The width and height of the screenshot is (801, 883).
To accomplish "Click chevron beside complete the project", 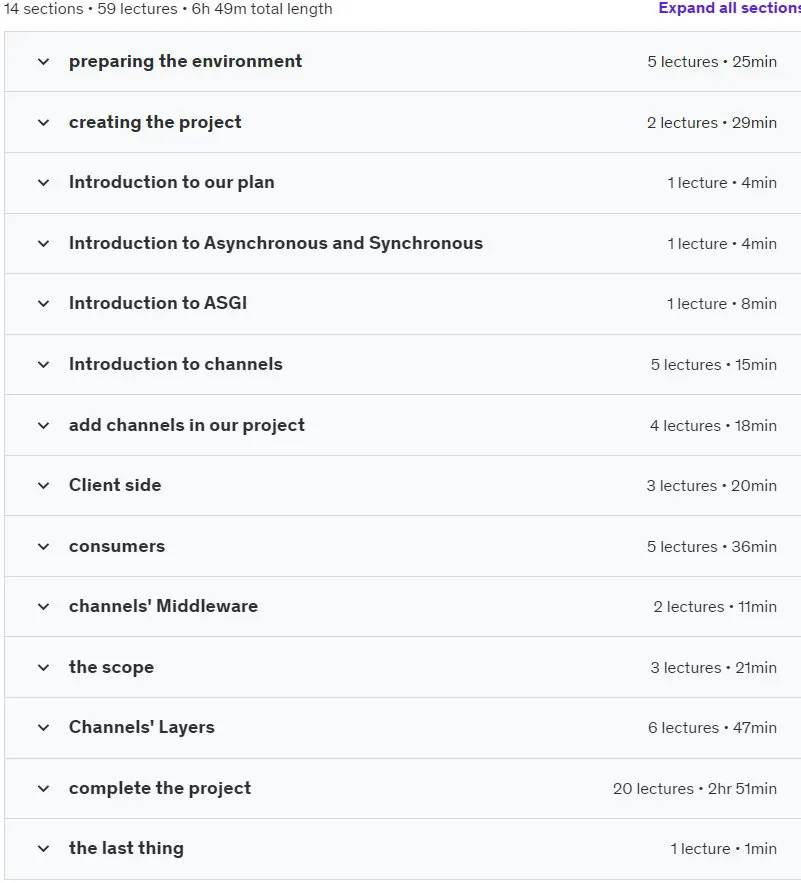I will (43, 789).
